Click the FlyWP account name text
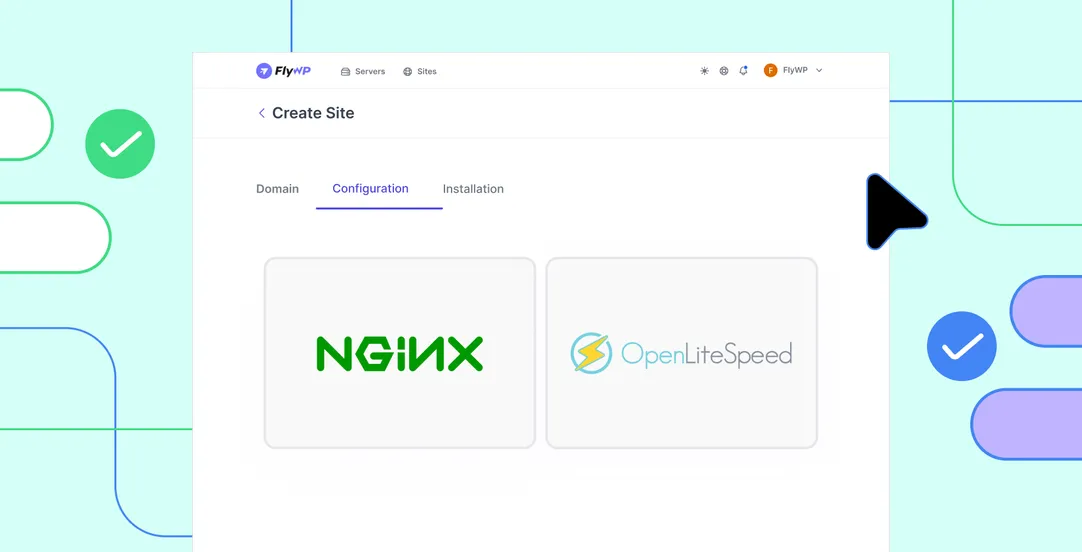This screenshot has height=552, width=1082. [795, 70]
